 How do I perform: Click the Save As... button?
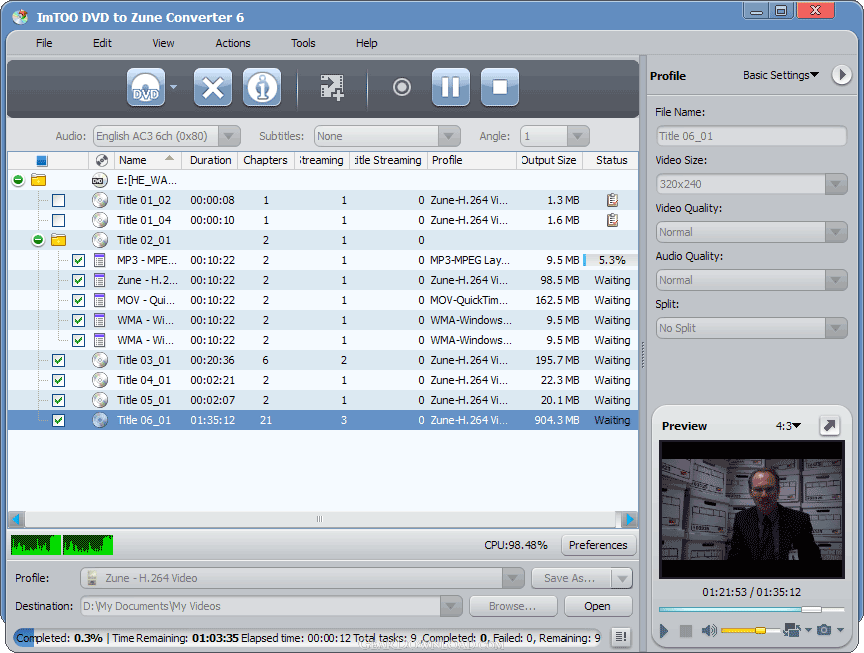pos(570,578)
